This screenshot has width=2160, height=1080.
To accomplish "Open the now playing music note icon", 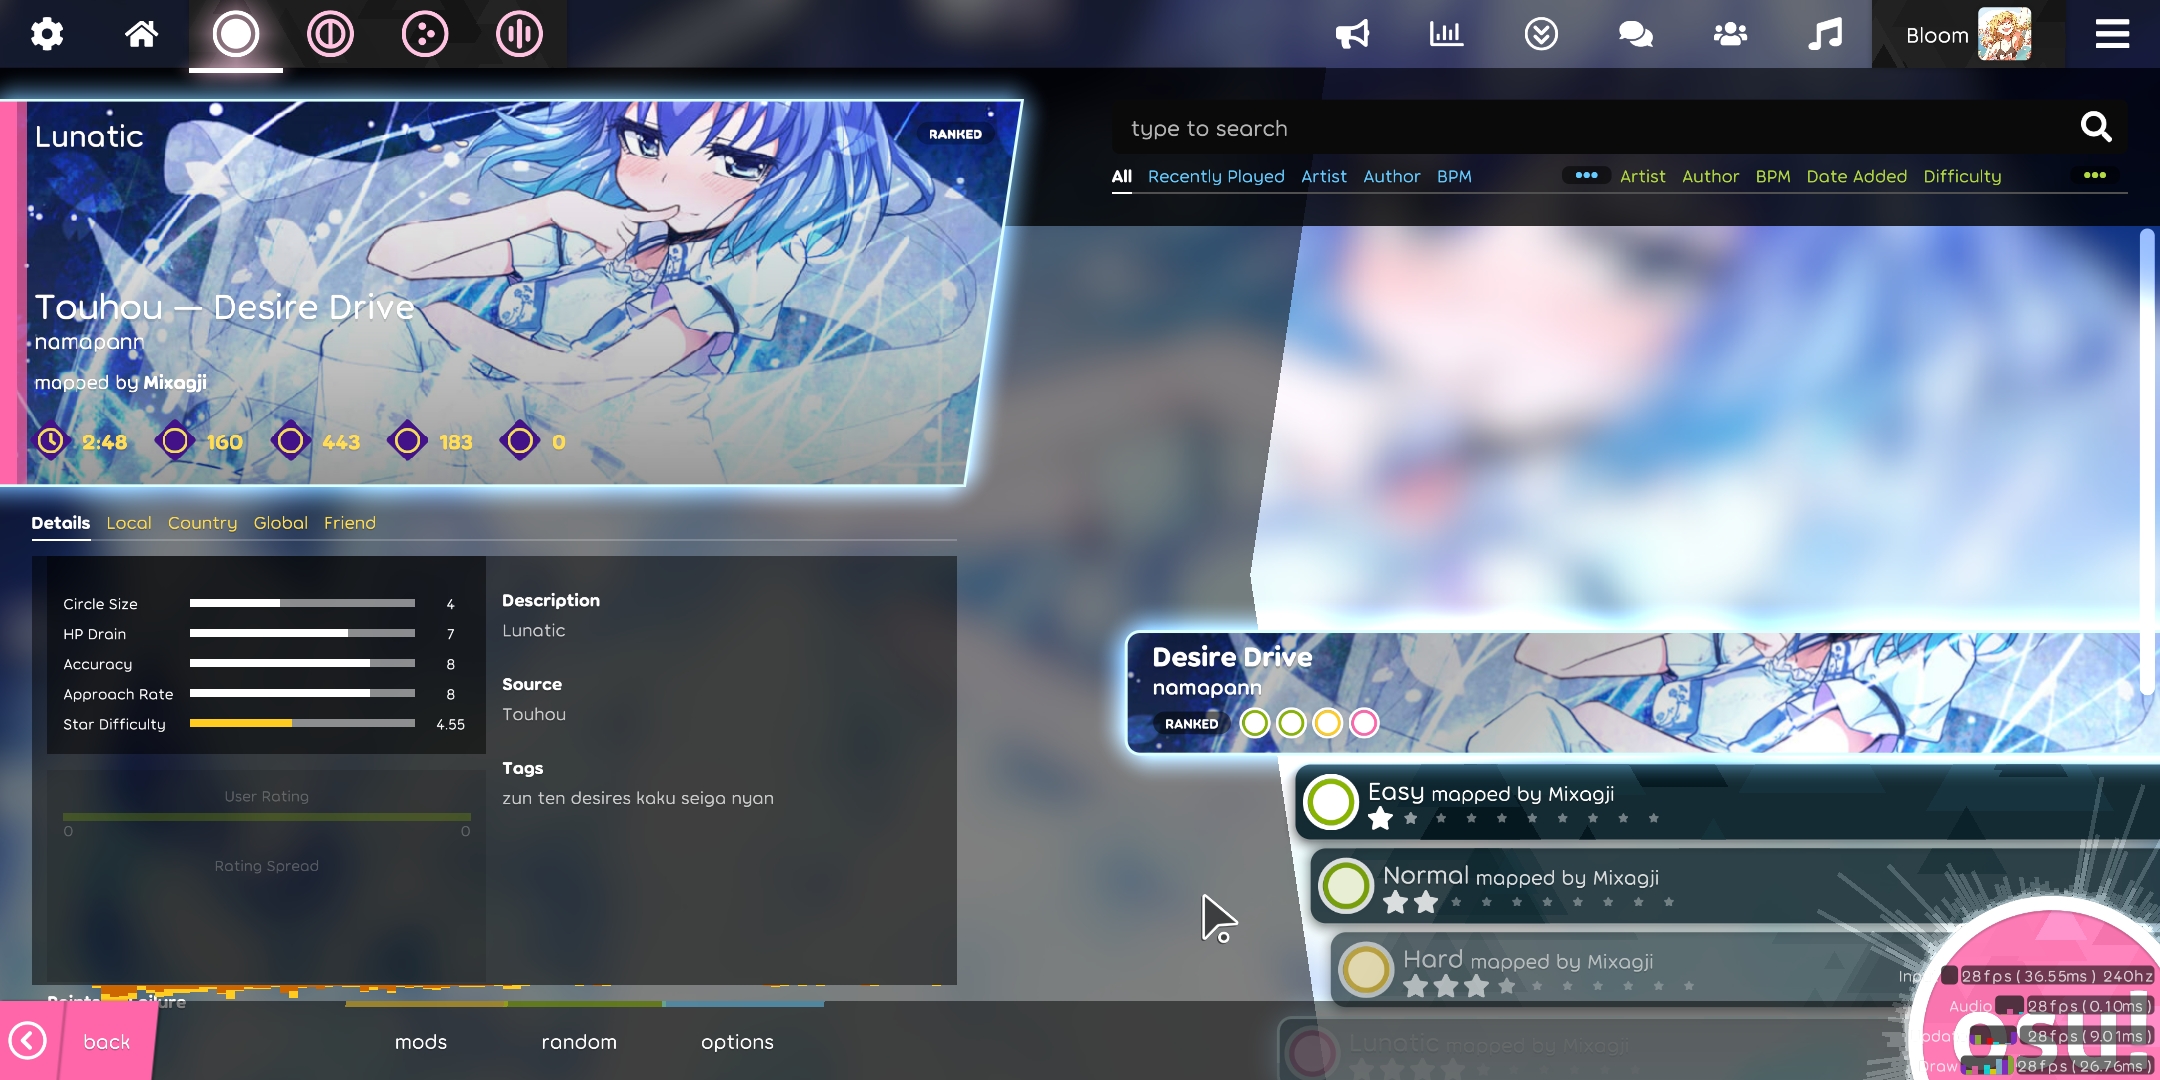I will 1825,35.
